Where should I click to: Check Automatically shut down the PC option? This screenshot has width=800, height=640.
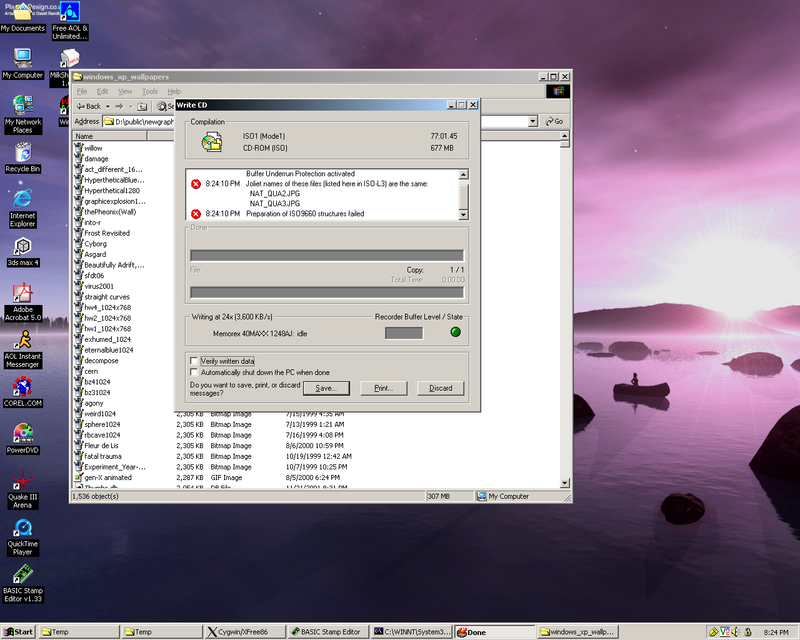click(x=194, y=372)
